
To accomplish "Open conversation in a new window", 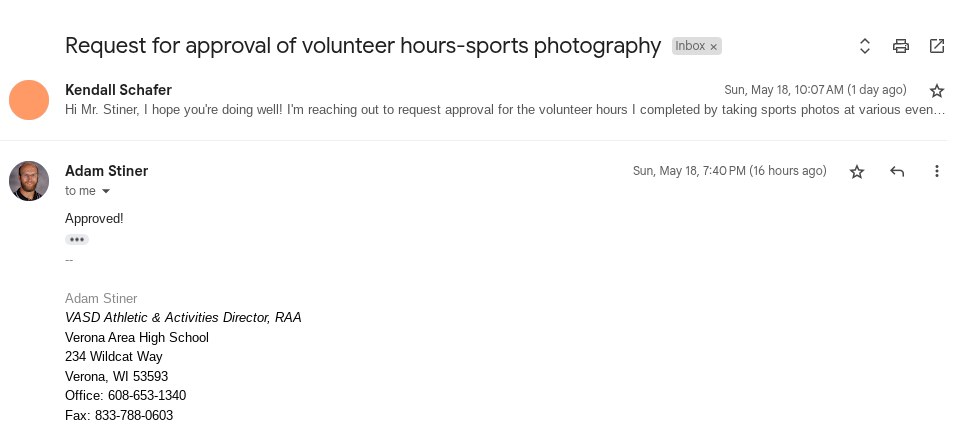I will pos(937,46).
